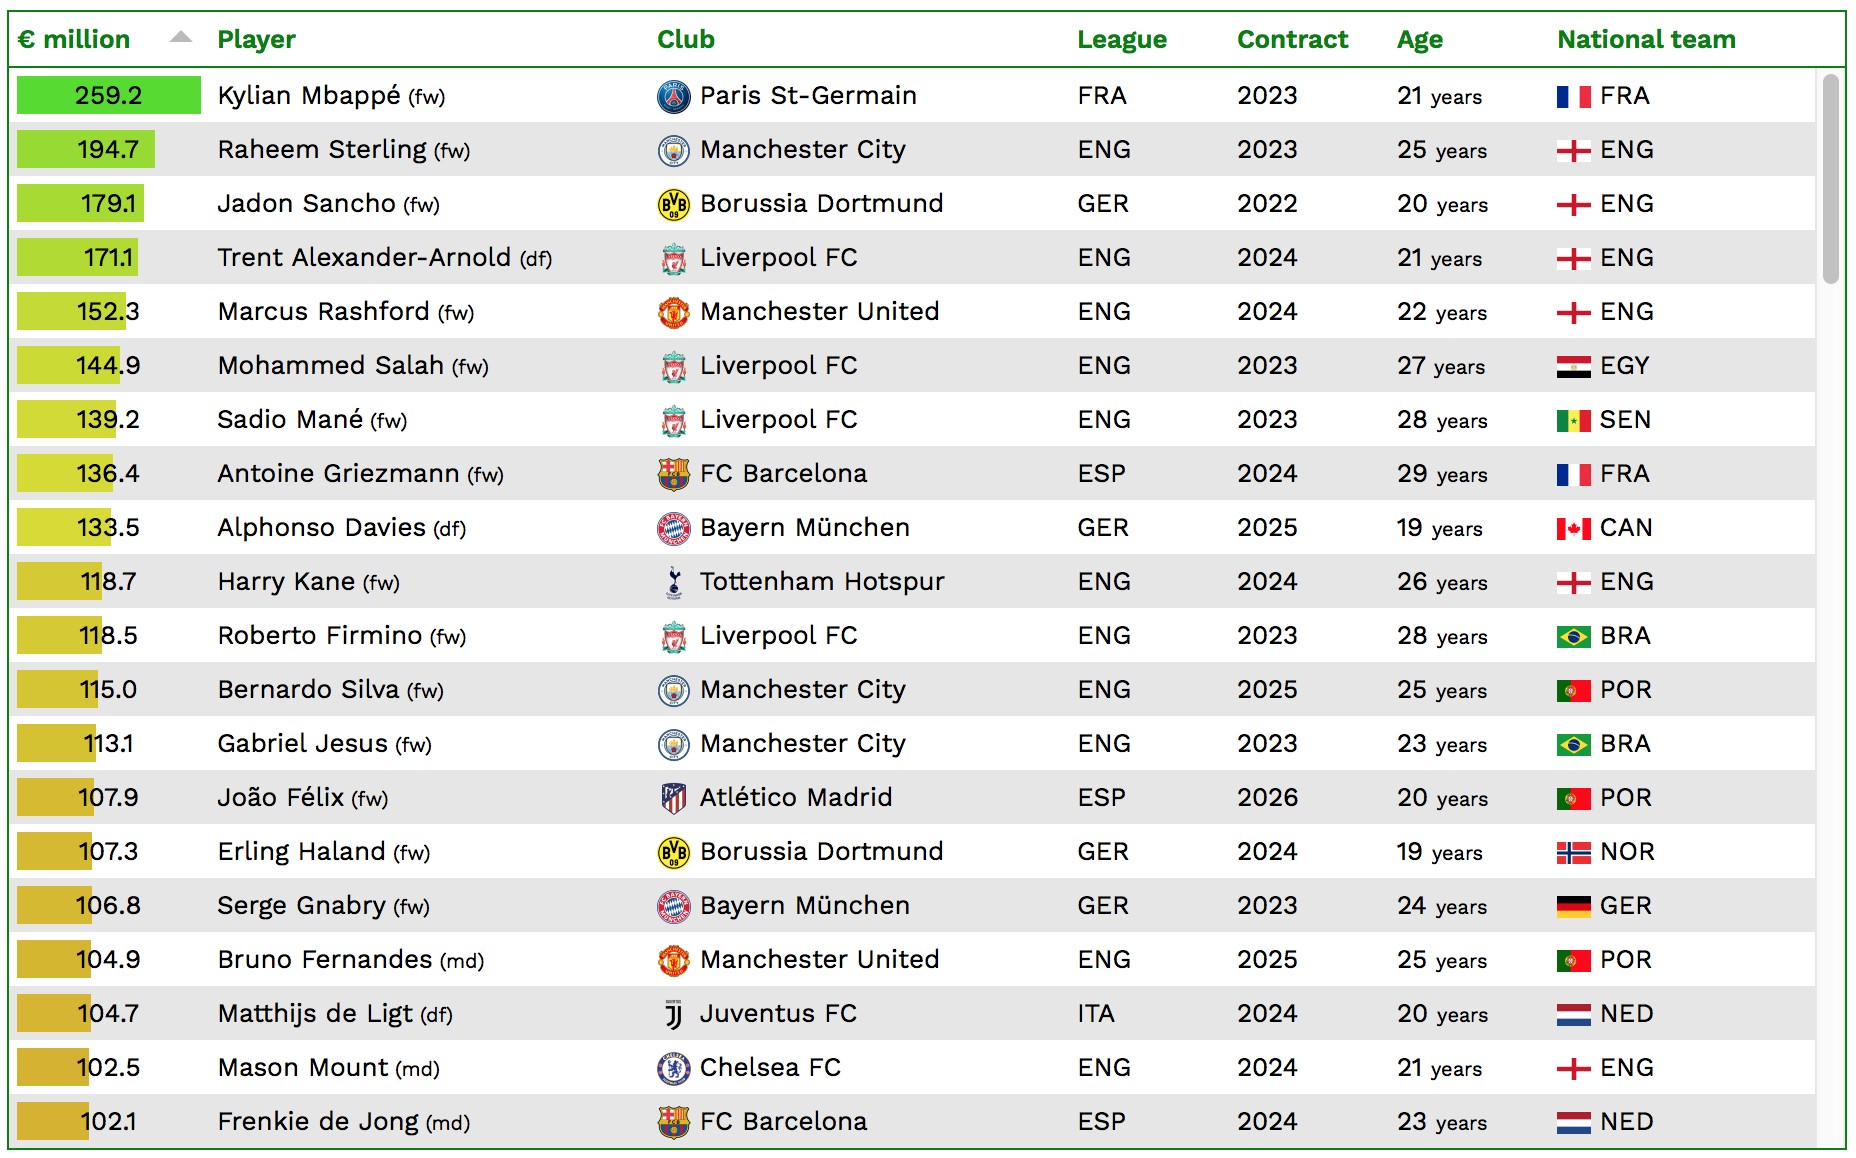Image resolution: width=1856 pixels, height=1158 pixels.
Task: Sort by the National team header
Action: (x=1647, y=39)
